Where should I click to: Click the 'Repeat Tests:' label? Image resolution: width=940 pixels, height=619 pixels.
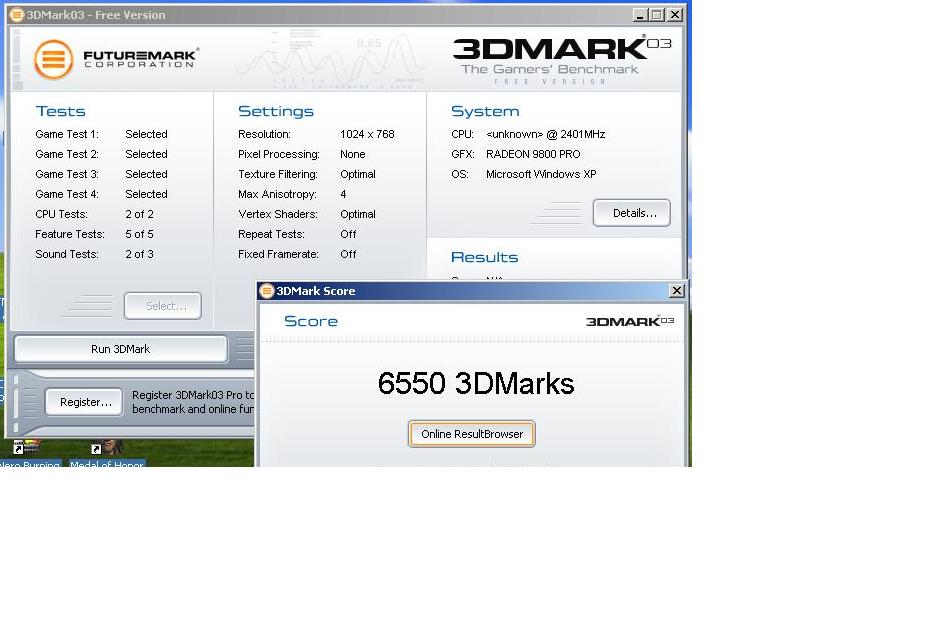tap(271, 234)
